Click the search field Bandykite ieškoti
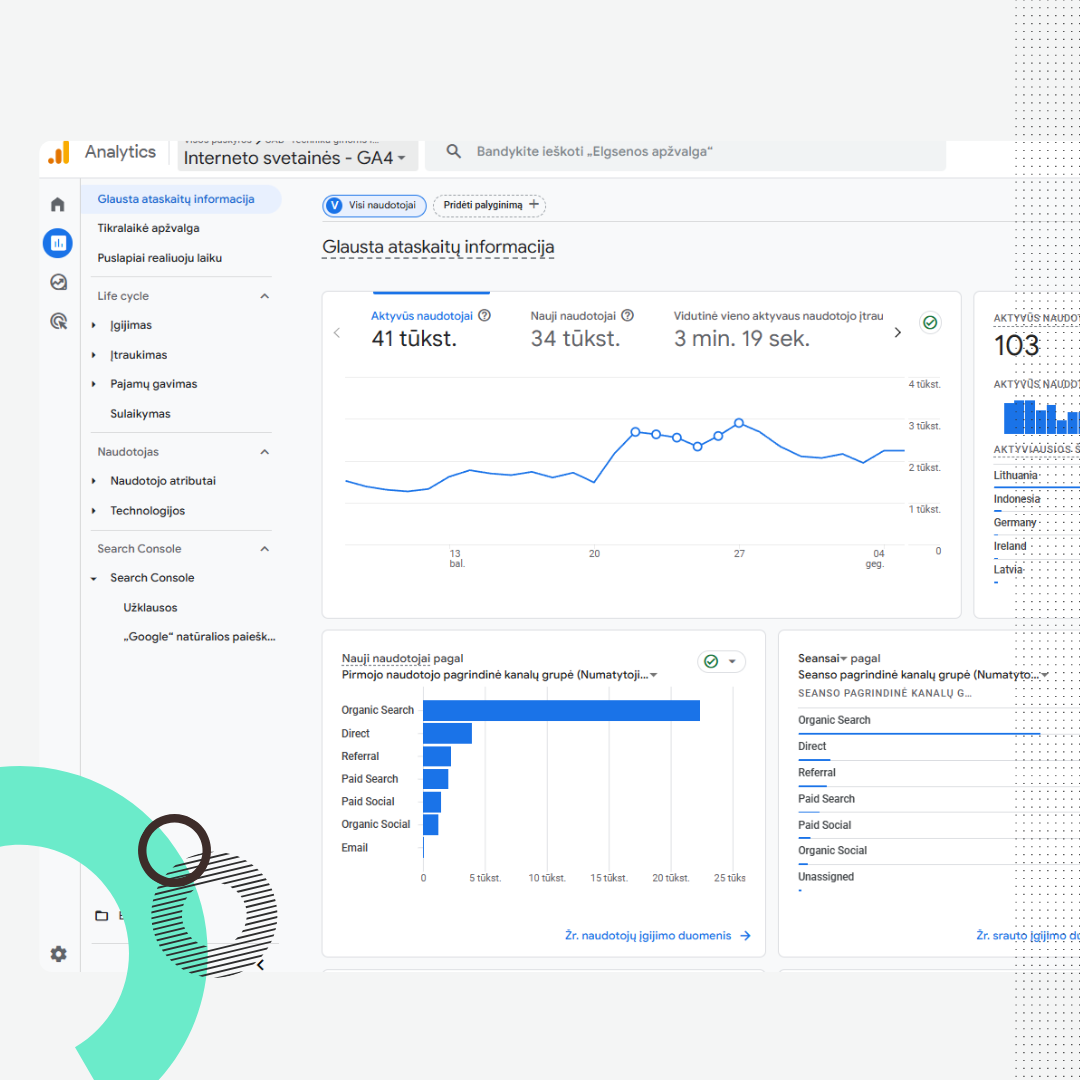The height and width of the screenshot is (1080, 1080). click(690, 152)
